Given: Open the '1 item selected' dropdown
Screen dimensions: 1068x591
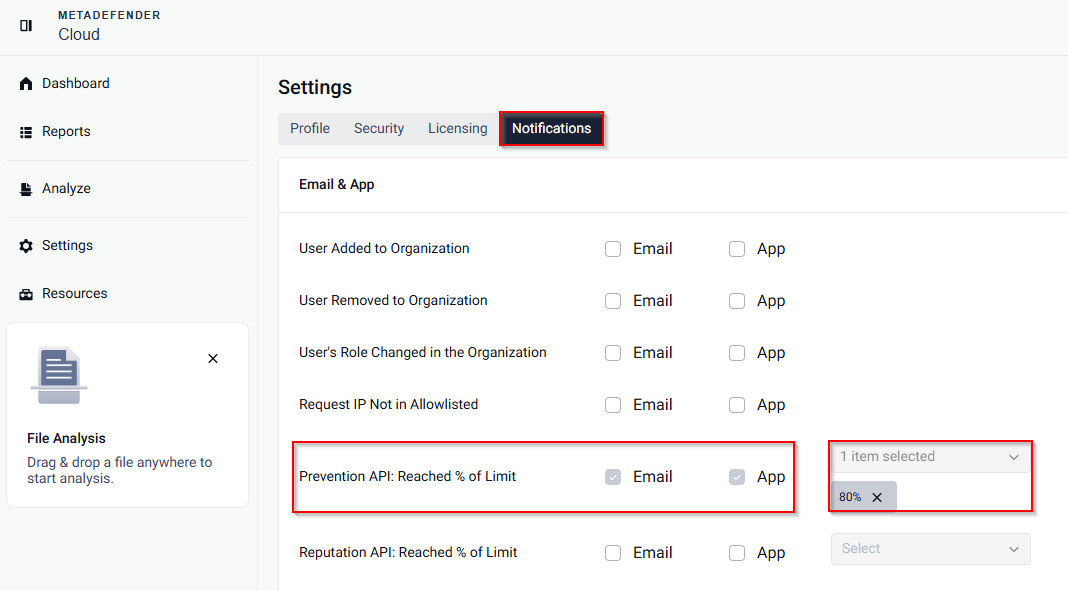Looking at the screenshot, I should (930, 457).
